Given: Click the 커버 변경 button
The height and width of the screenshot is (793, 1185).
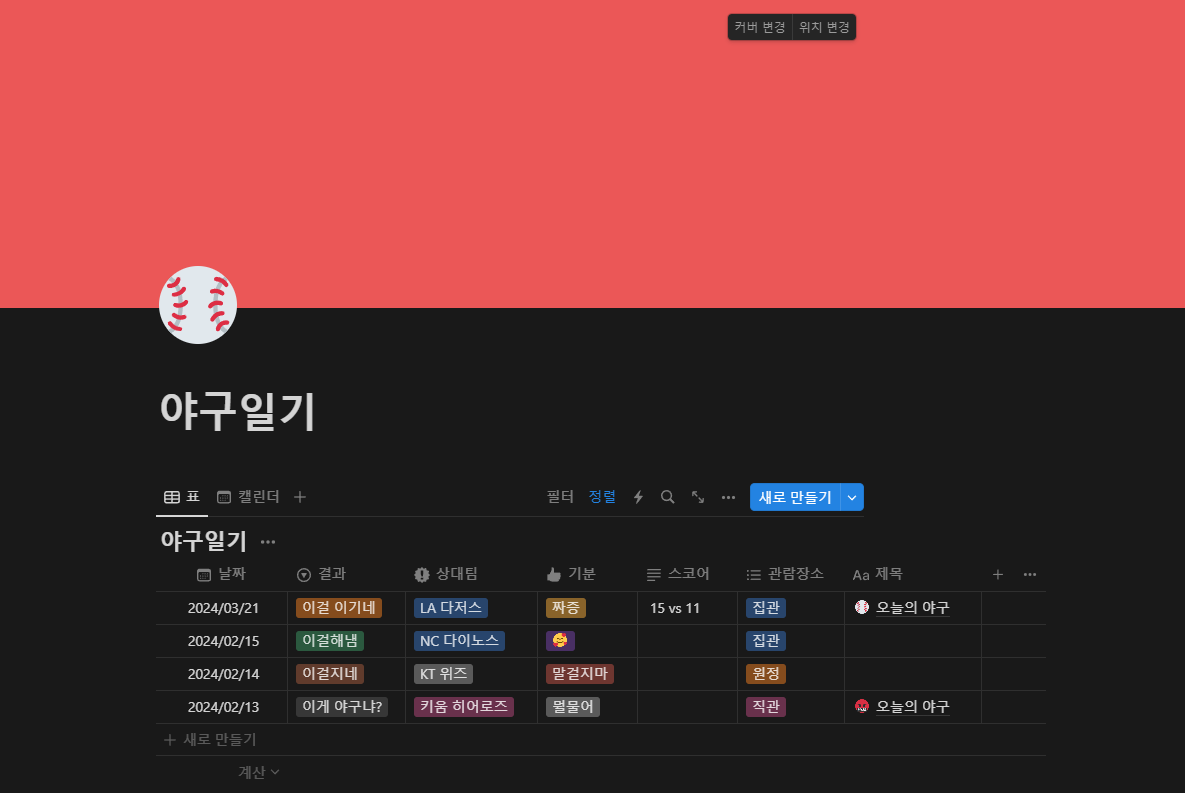Looking at the screenshot, I should click(760, 27).
